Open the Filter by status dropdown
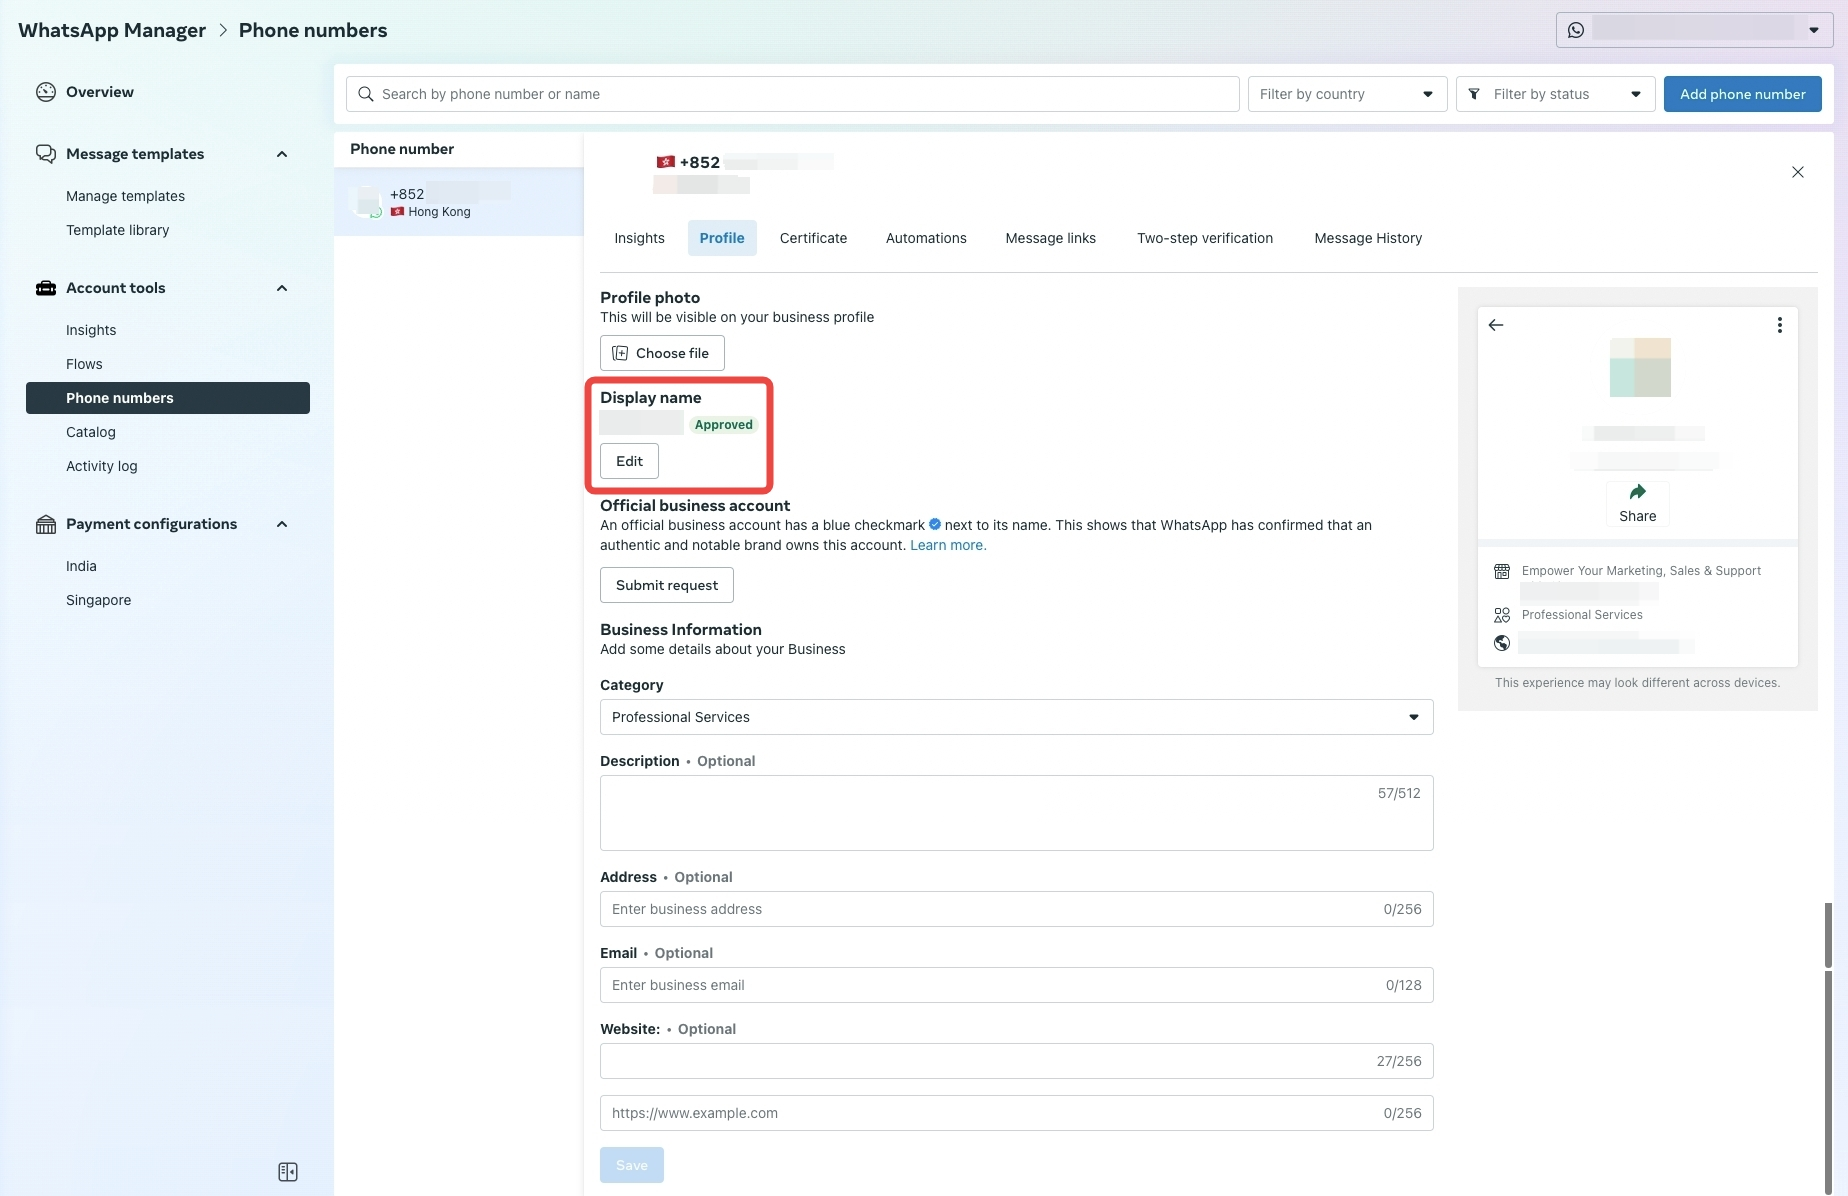The width and height of the screenshot is (1848, 1196). 1555,94
